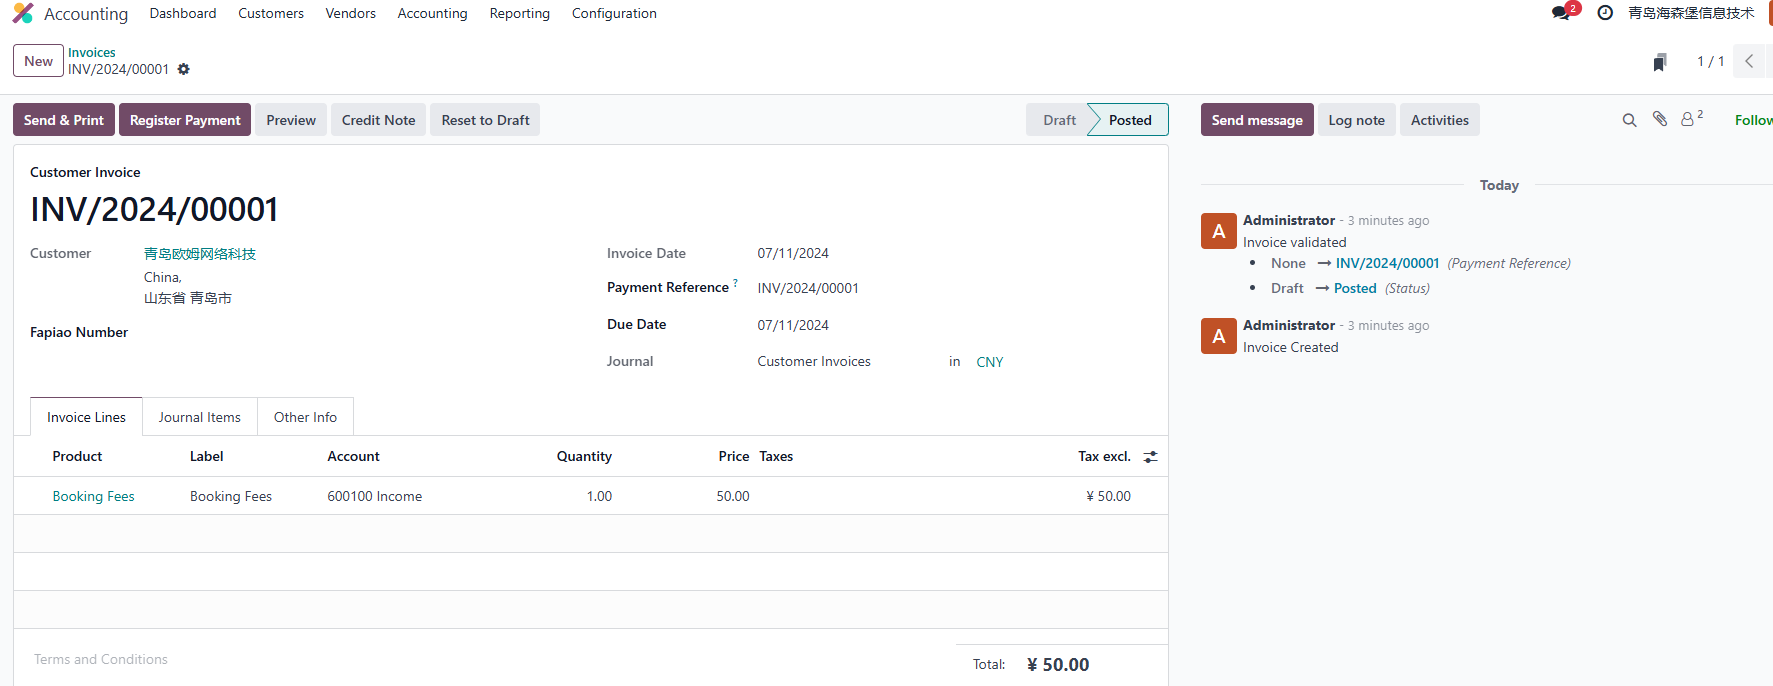Screen dimensions: 1773x686
Task: Open customer 青岛欧姆网络科技 link
Action: [x=200, y=254]
